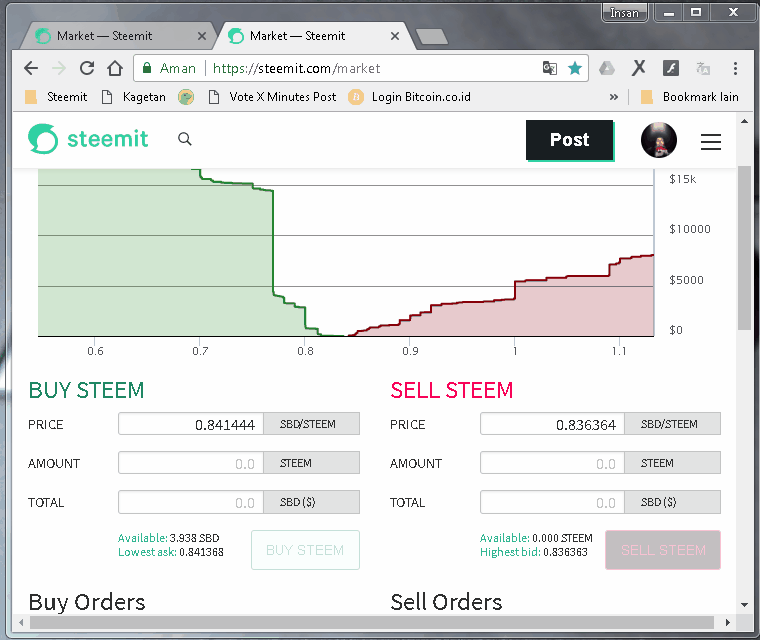Open a new browser tab
Screen dimensions: 760x640
pyautogui.click(x=431, y=36)
